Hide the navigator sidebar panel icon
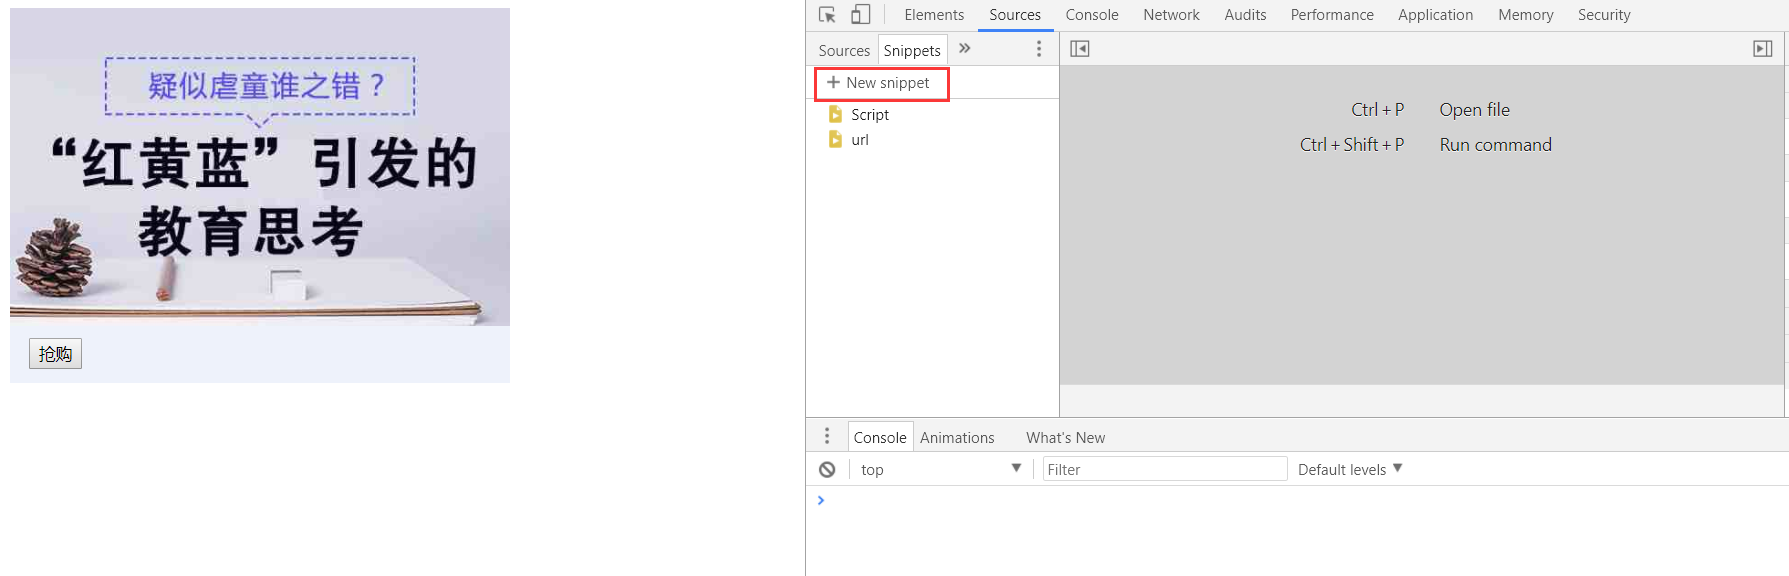 pyautogui.click(x=1080, y=49)
